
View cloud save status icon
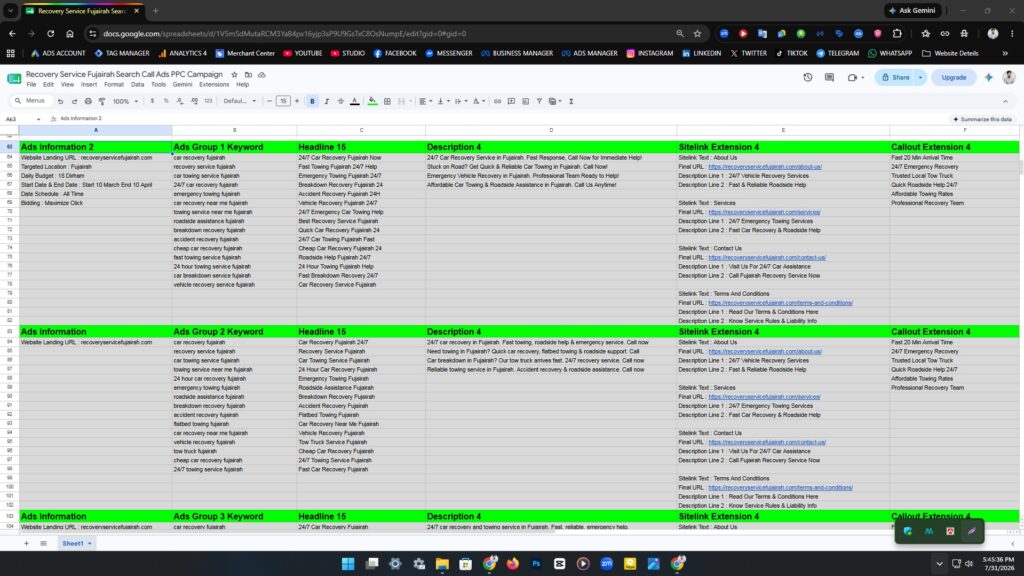pos(262,74)
